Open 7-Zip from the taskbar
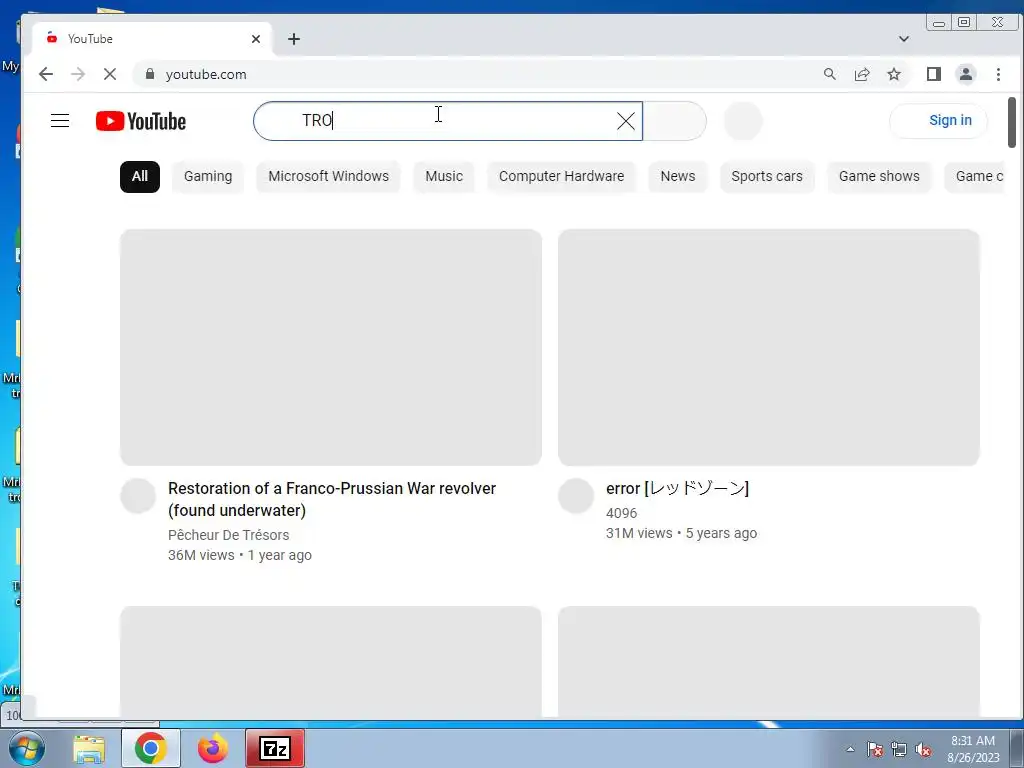Viewport: 1024px width, 768px height. pos(275,748)
